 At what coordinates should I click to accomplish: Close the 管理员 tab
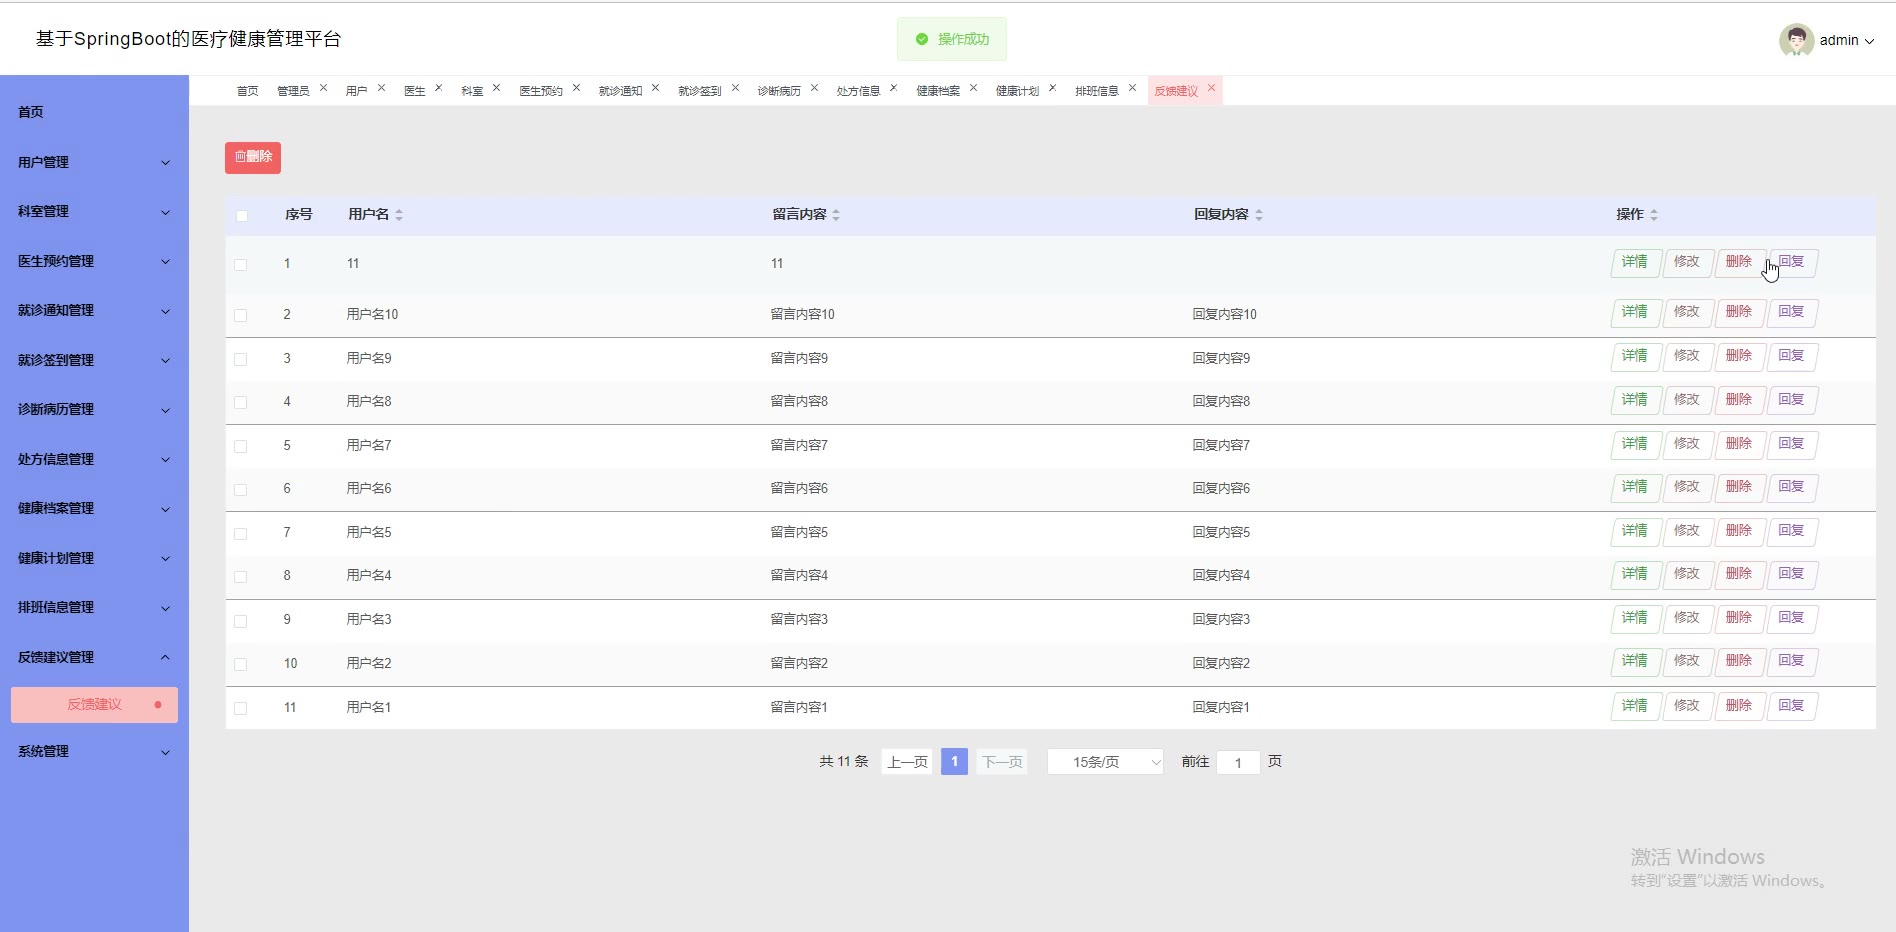323,88
